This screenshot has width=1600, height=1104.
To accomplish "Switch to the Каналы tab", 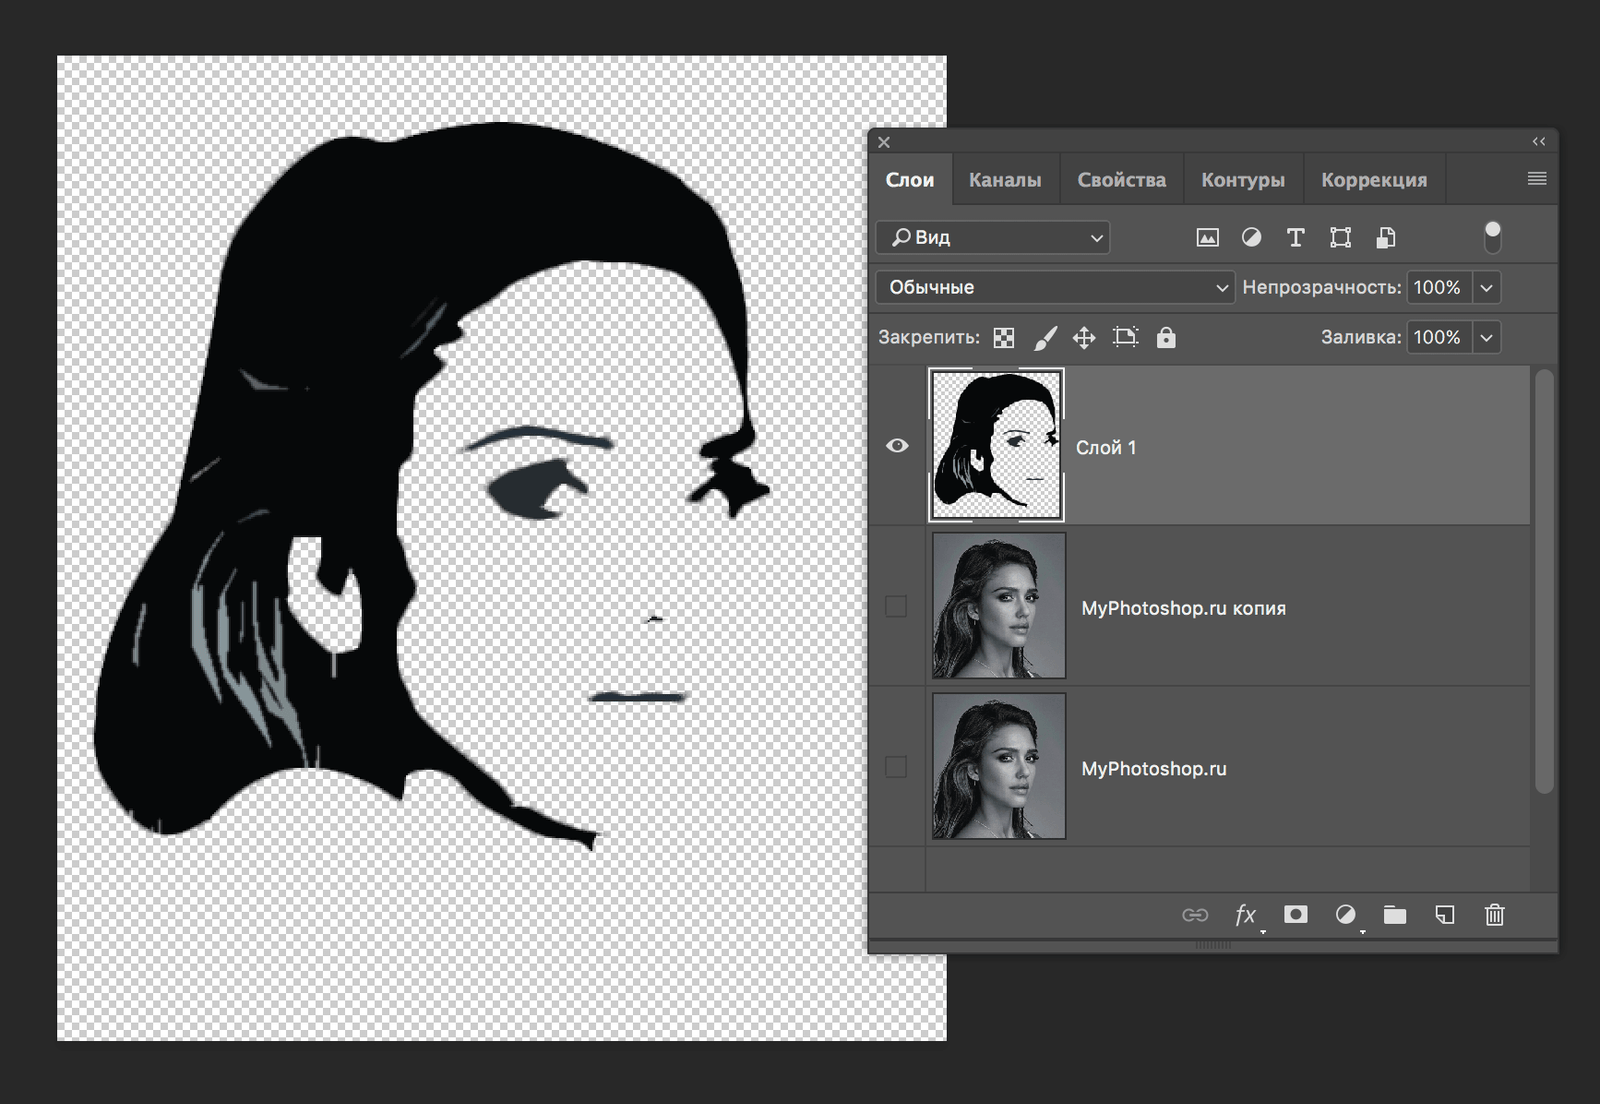I will point(1004,180).
